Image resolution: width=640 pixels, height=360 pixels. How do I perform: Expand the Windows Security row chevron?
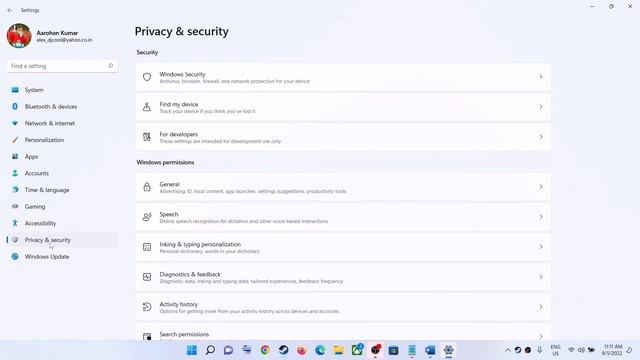tap(541, 77)
